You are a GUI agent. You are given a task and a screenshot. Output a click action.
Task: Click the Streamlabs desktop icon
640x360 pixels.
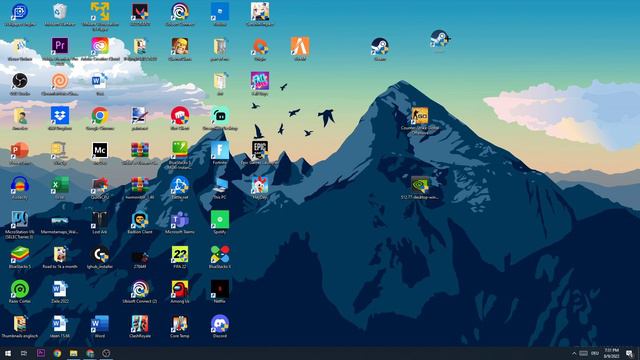220,116
